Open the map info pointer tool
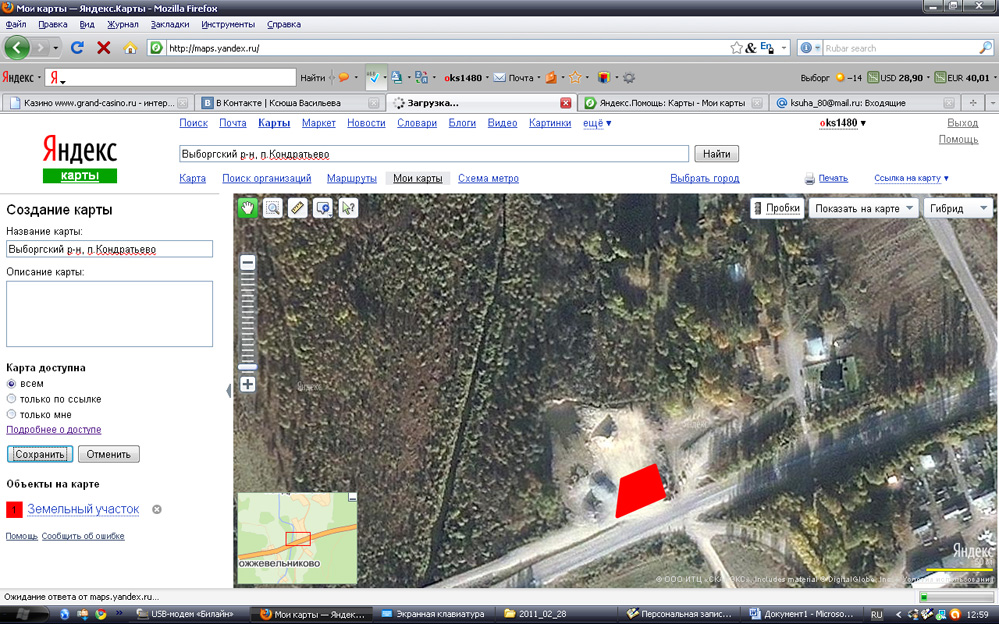Image resolution: width=999 pixels, height=624 pixels. pos(347,208)
